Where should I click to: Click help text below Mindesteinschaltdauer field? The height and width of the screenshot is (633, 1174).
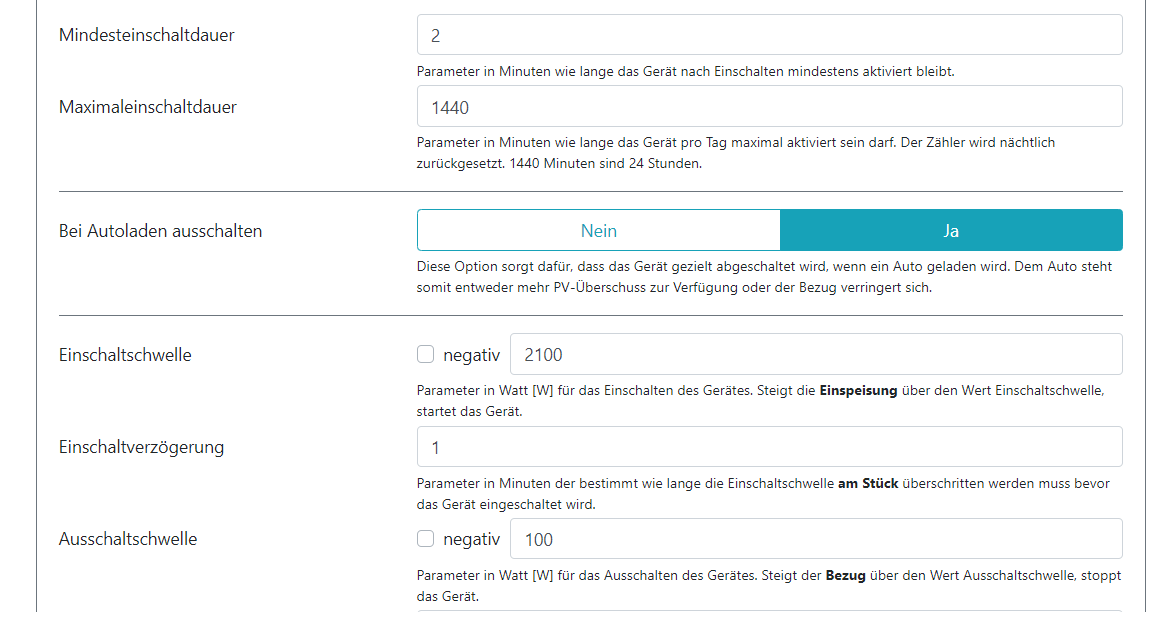point(686,71)
